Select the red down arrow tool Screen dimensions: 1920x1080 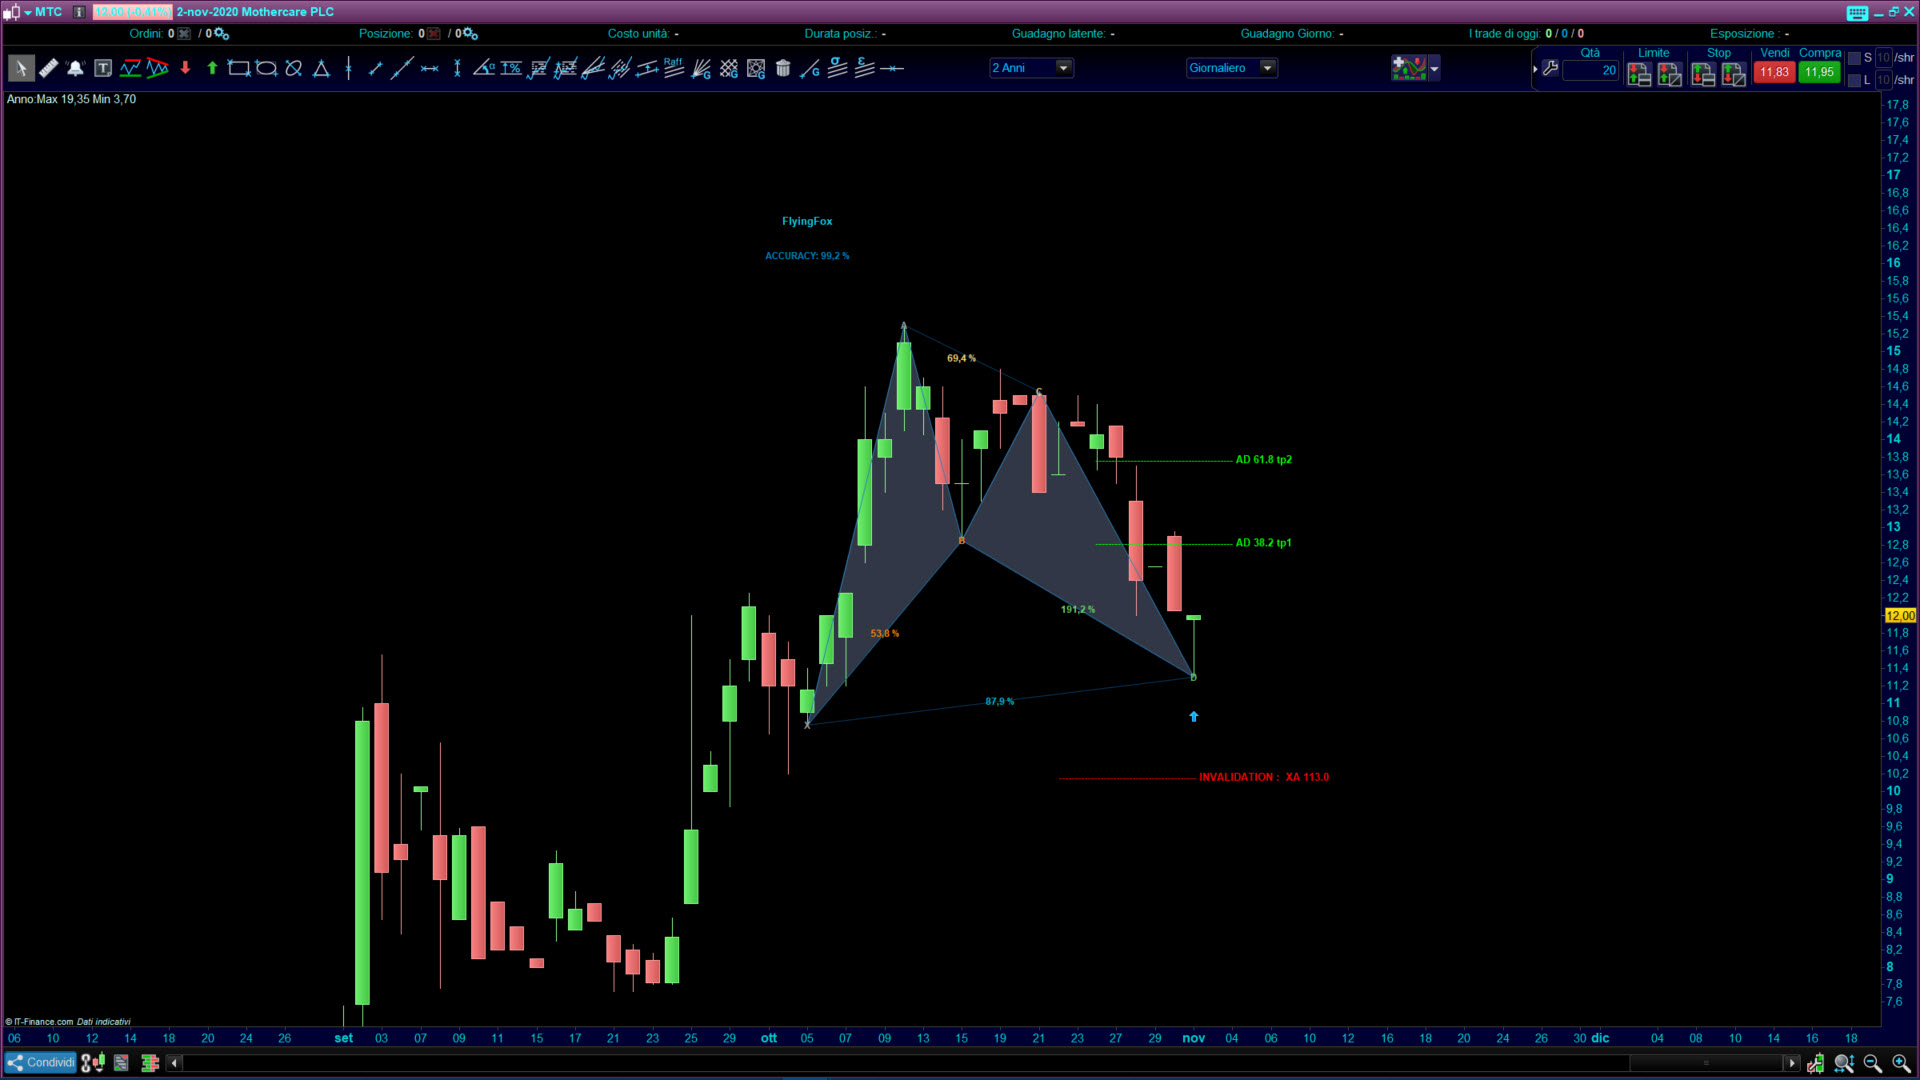[x=185, y=68]
